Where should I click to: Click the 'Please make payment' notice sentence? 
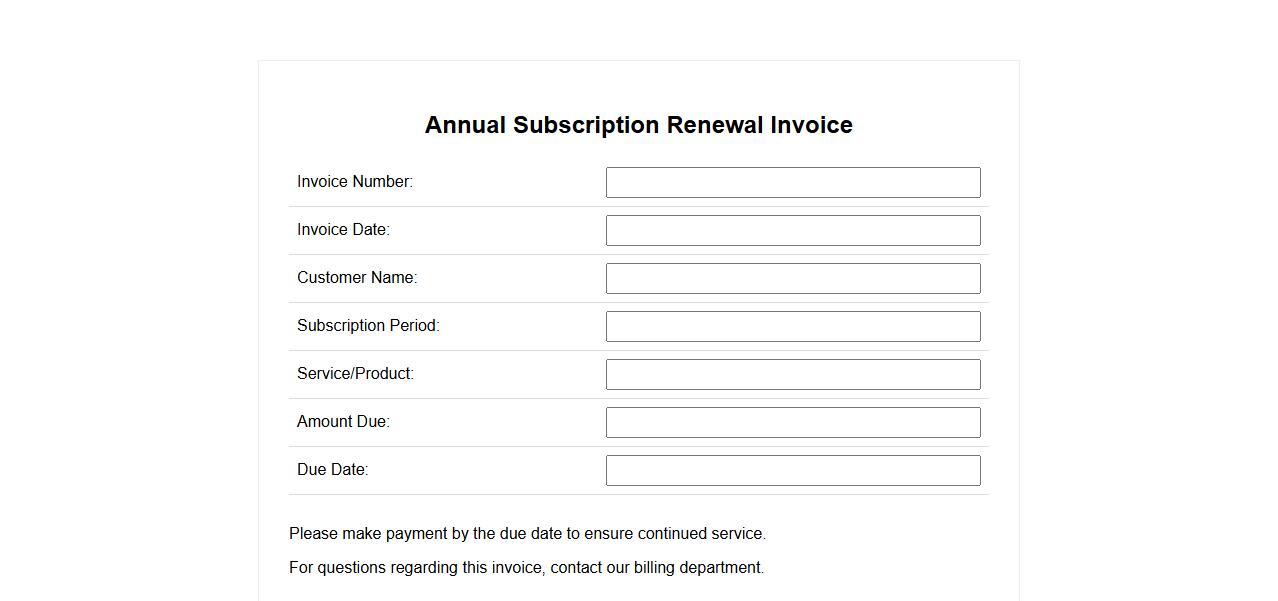click(527, 534)
